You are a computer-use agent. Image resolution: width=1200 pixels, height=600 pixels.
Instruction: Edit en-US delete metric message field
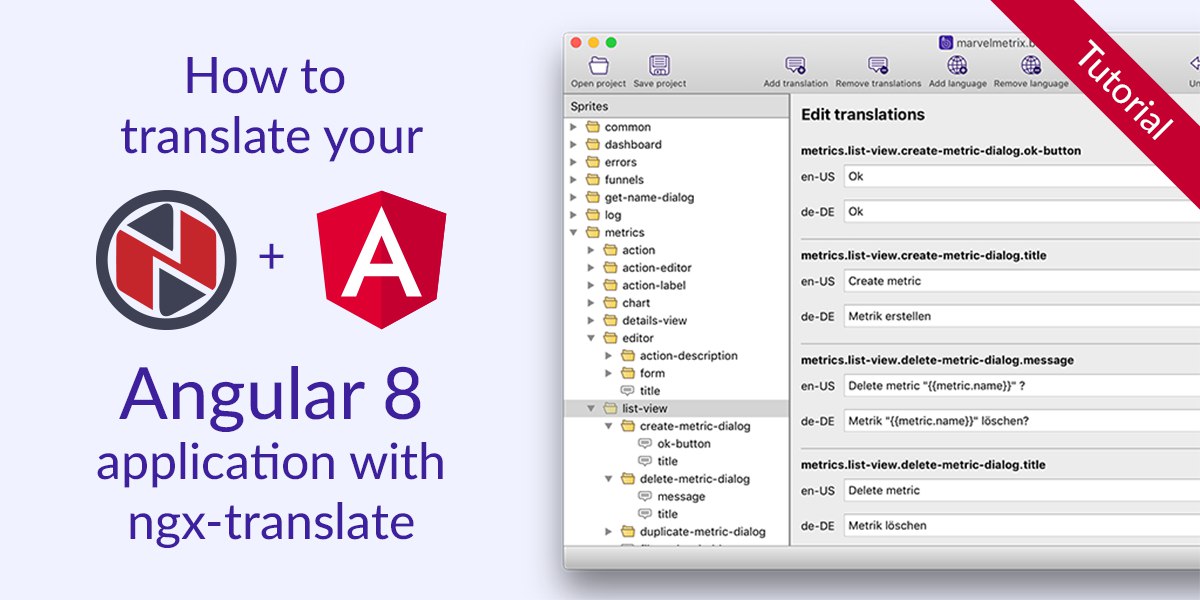1021,385
